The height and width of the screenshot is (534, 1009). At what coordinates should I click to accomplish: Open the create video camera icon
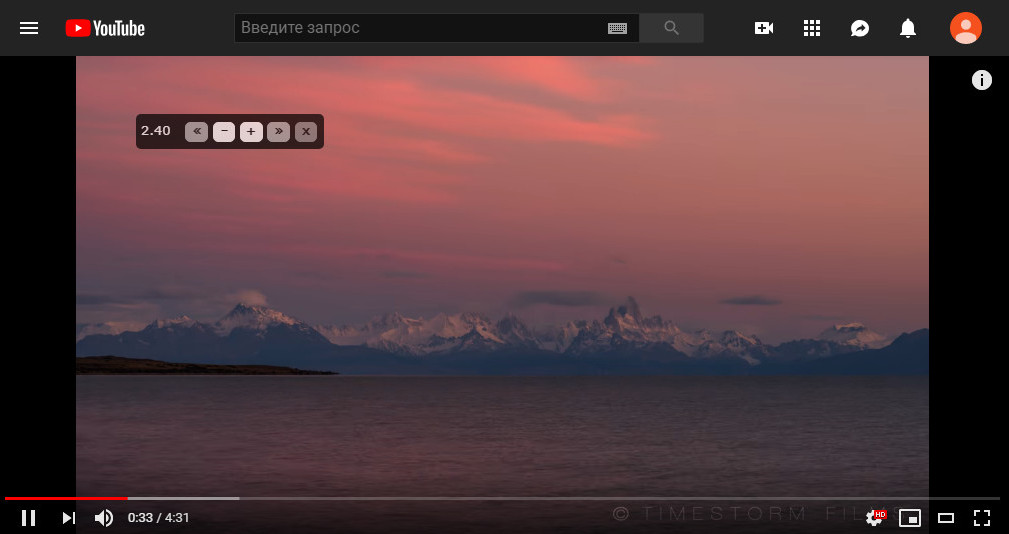(764, 28)
